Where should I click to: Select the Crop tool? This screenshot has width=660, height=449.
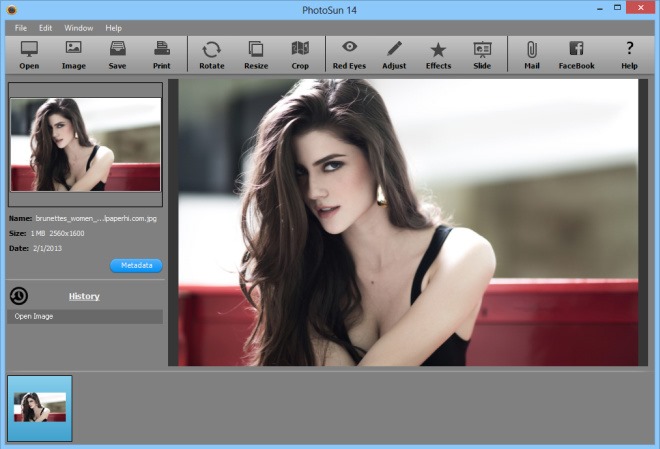(300, 54)
